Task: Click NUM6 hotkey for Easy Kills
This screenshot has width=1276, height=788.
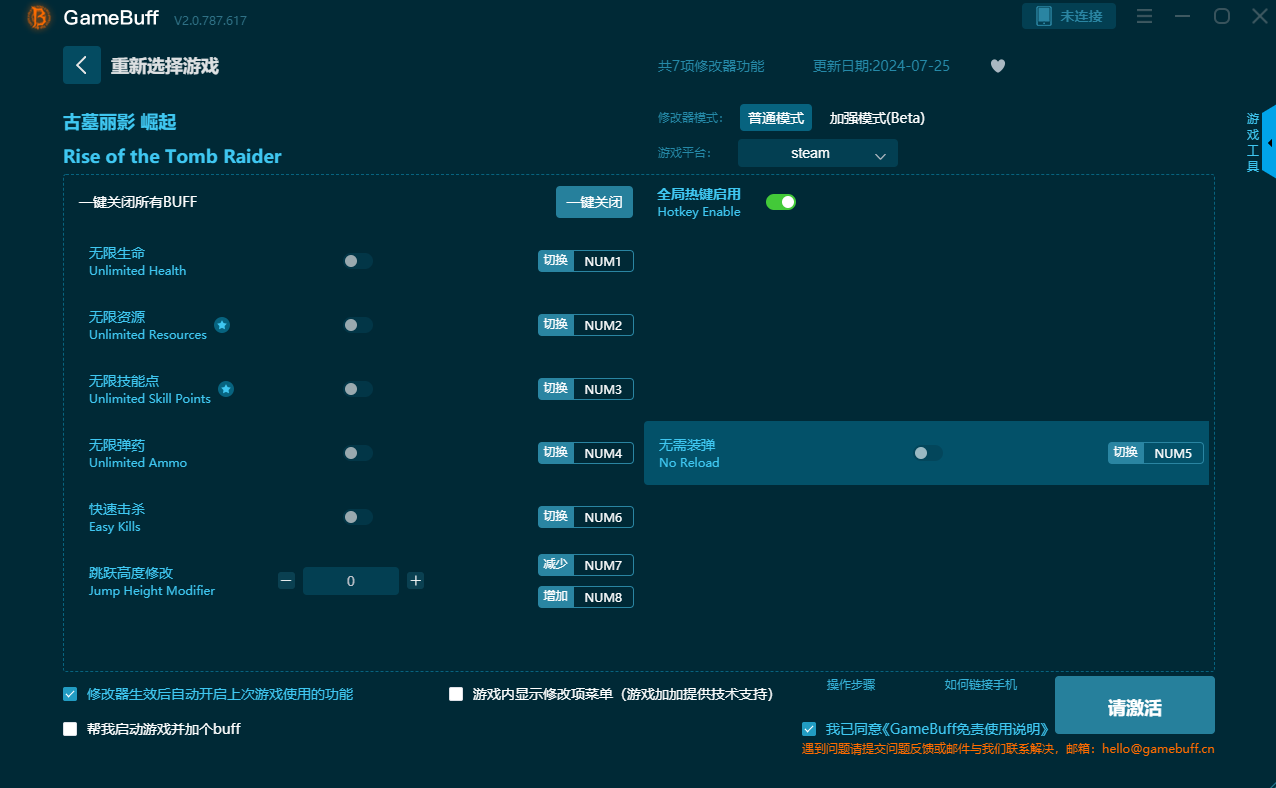Action: (x=603, y=517)
